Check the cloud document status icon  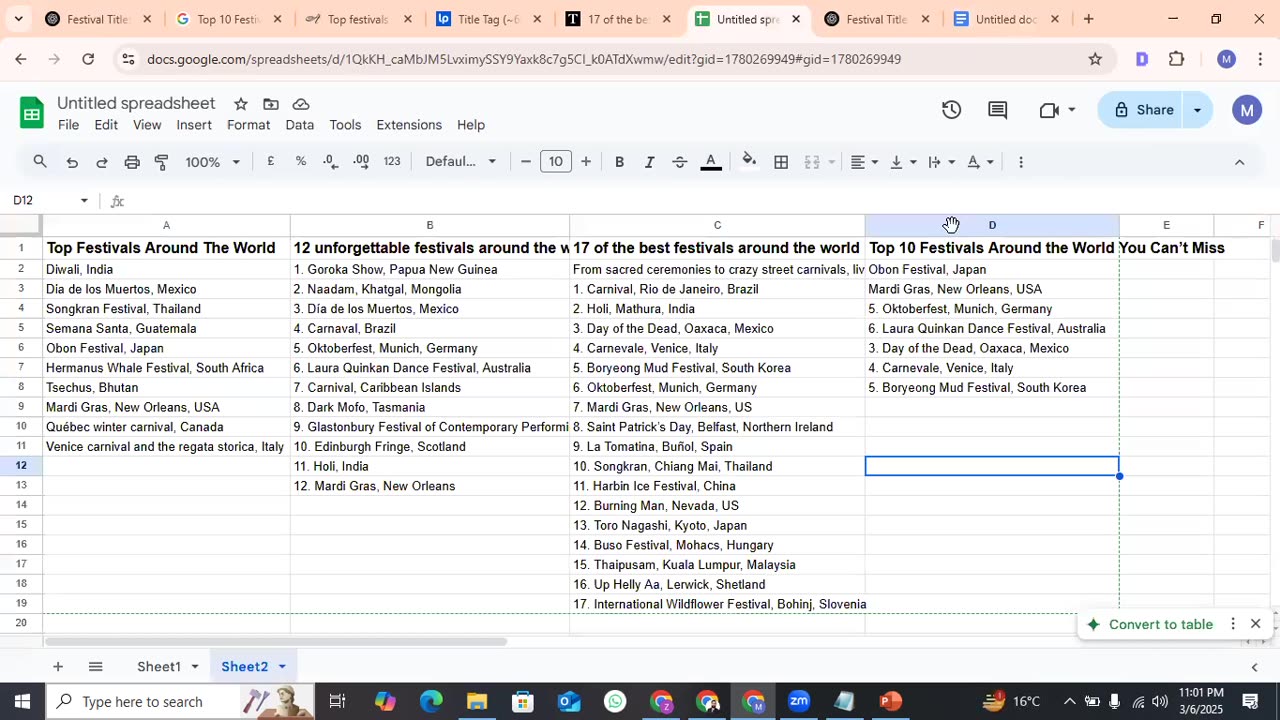301,104
